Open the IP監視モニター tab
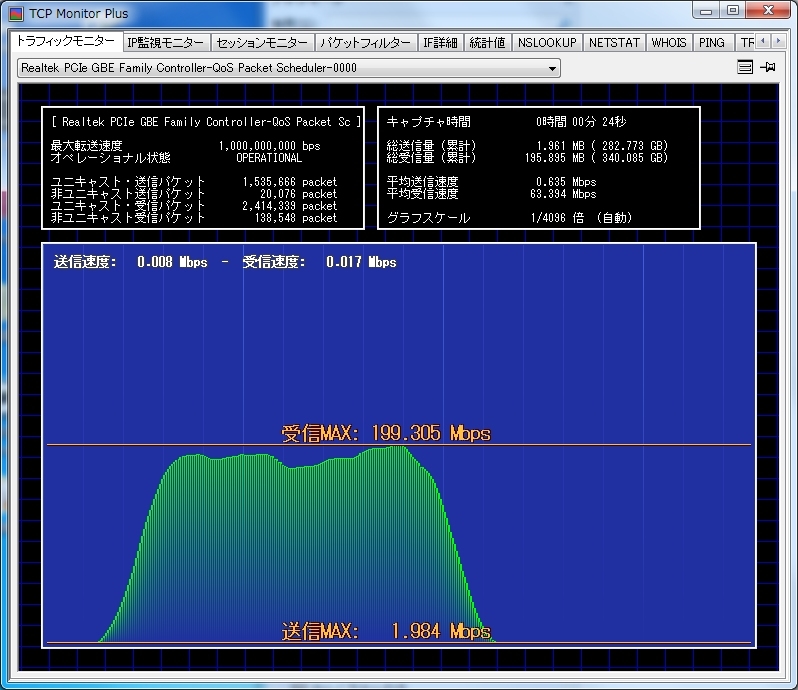Image resolution: width=798 pixels, height=690 pixels. click(x=166, y=43)
